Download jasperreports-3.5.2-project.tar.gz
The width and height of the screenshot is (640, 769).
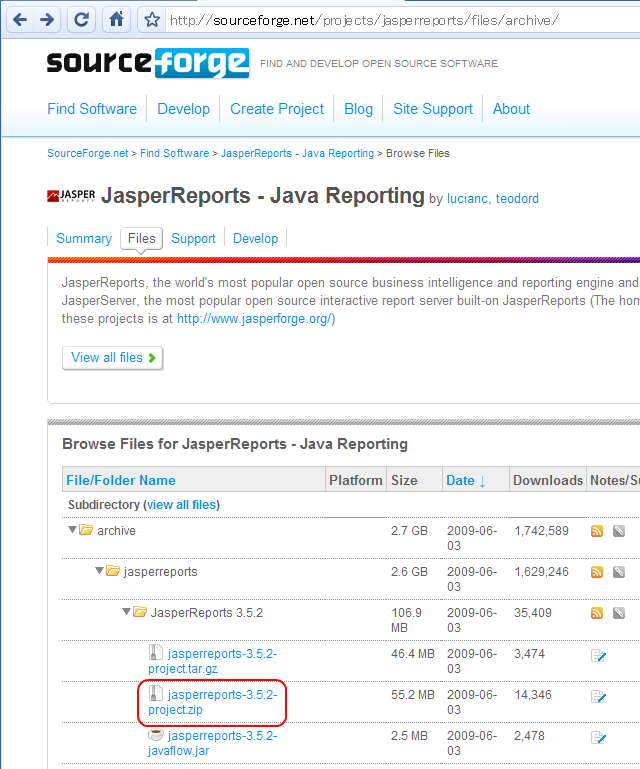[x=213, y=661]
